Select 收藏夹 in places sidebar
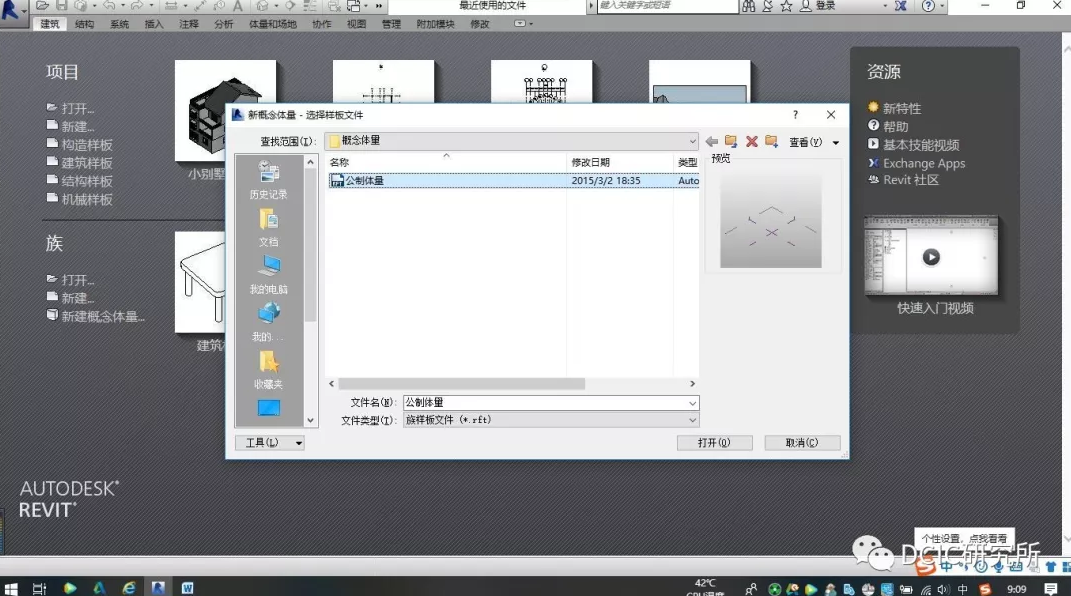Image resolution: width=1071 pixels, height=596 pixels. (x=268, y=368)
